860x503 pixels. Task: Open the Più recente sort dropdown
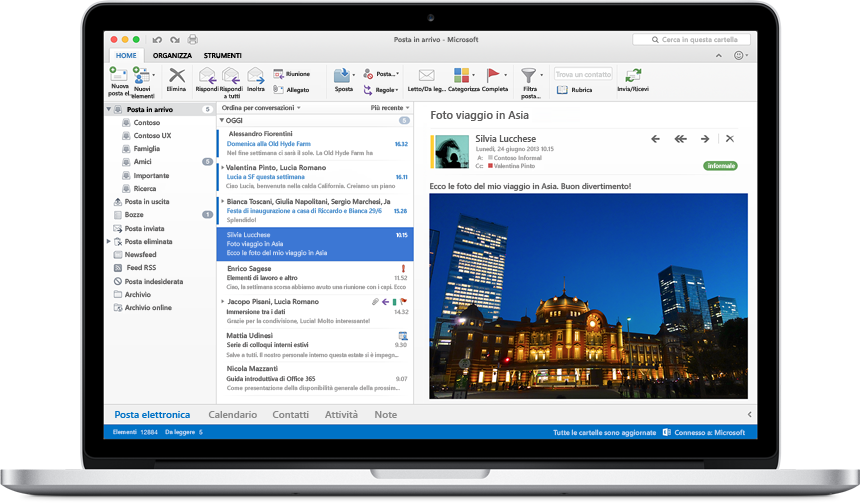(x=390, y=107)
